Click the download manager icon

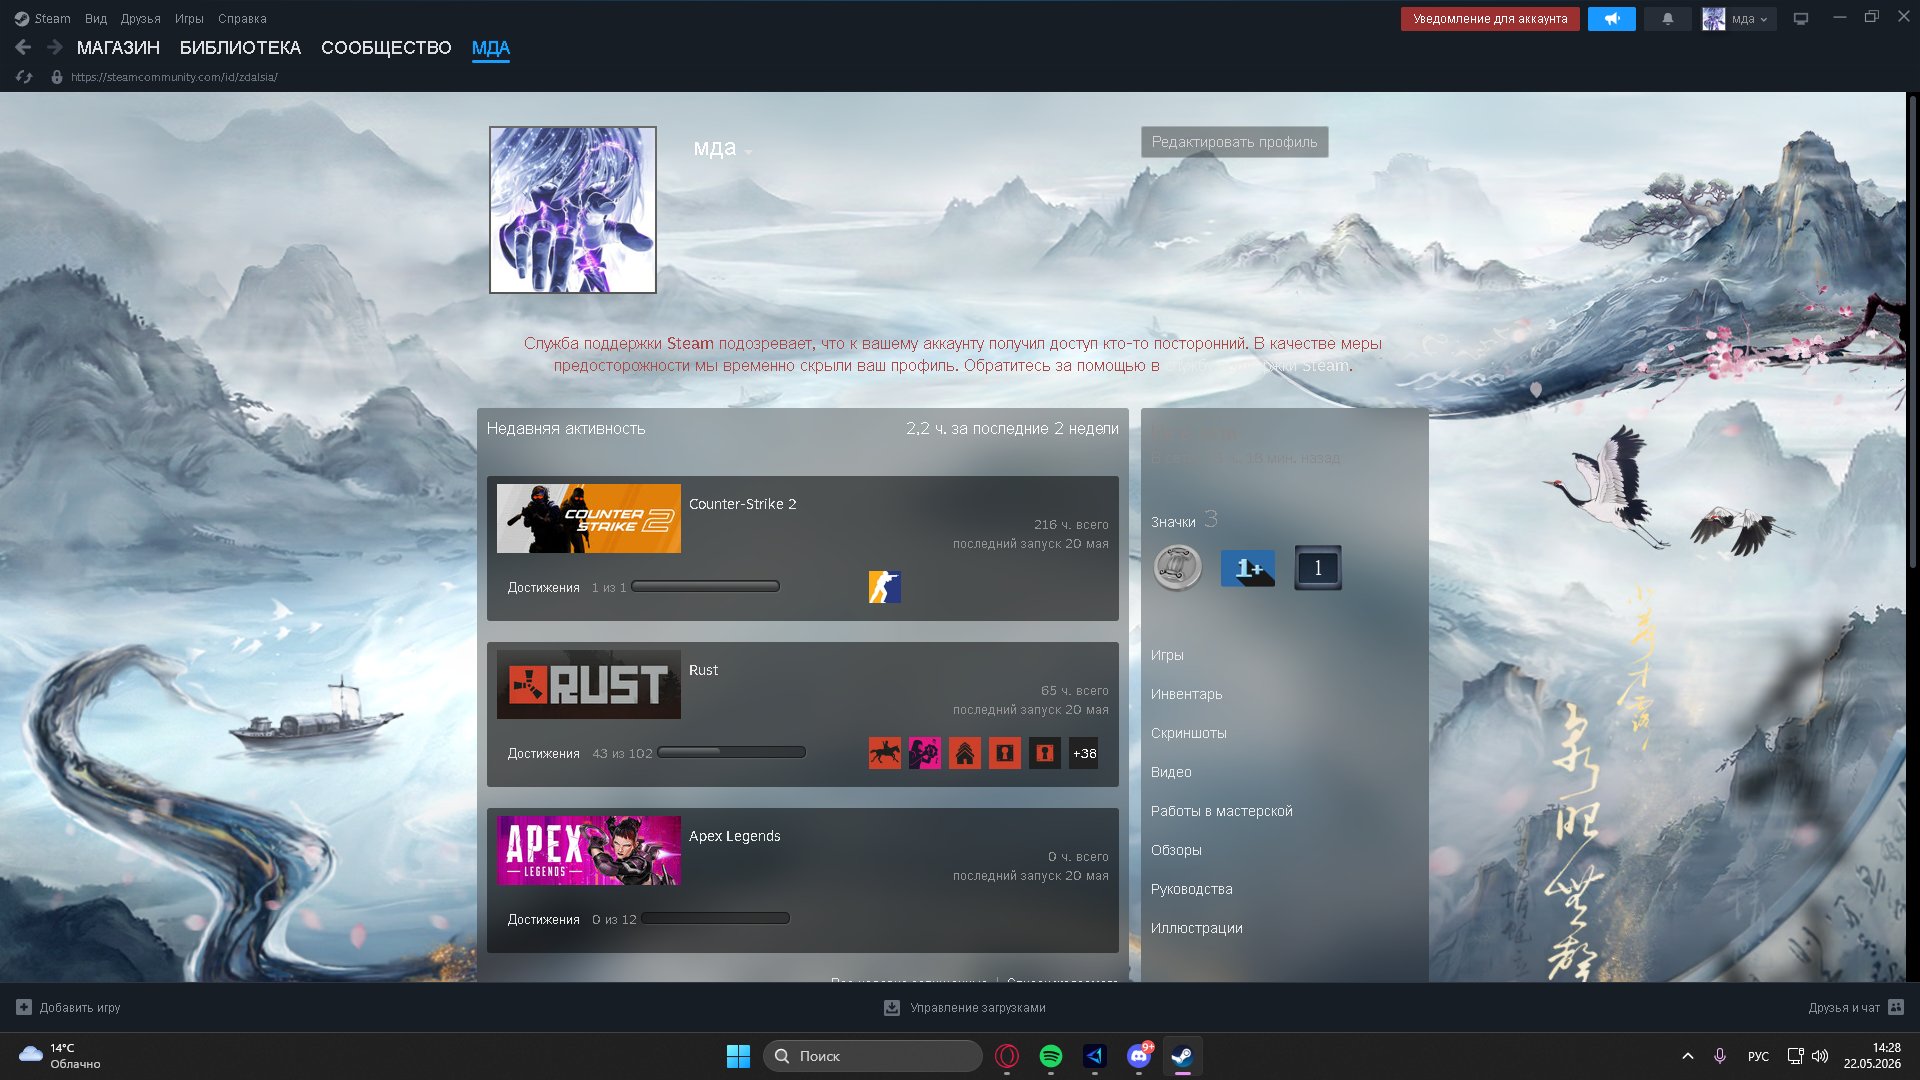892,1008
